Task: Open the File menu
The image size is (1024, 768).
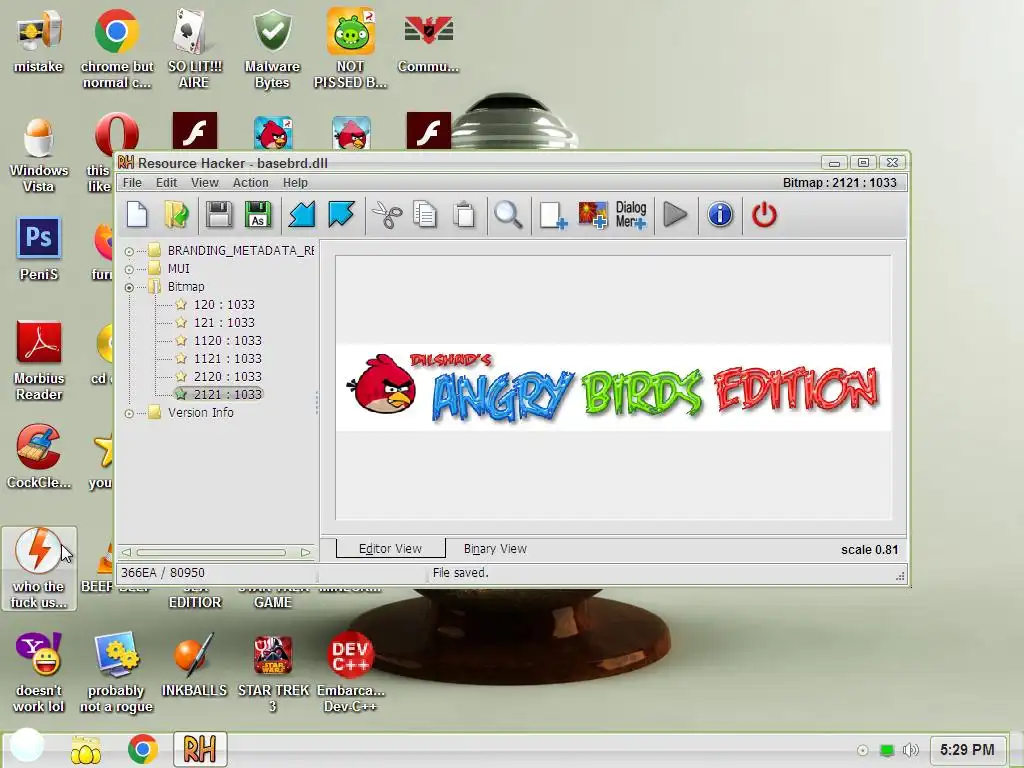Action: tap(132, 183)
